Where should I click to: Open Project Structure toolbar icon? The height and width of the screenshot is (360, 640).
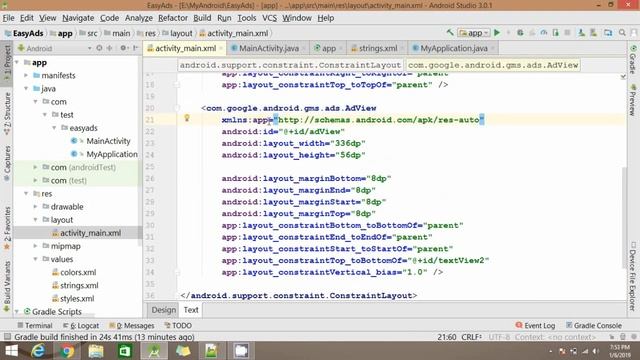click(608, 33)
